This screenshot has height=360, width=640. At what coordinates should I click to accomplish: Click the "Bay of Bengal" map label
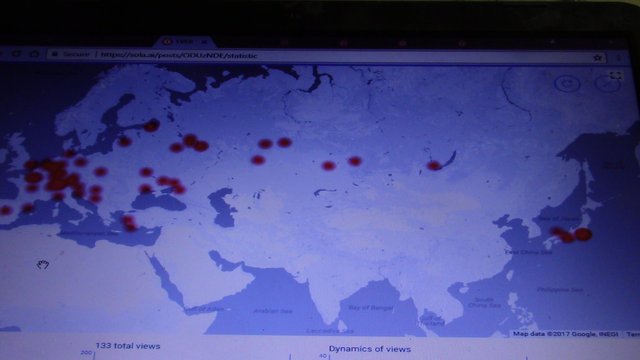click(371, 307)
